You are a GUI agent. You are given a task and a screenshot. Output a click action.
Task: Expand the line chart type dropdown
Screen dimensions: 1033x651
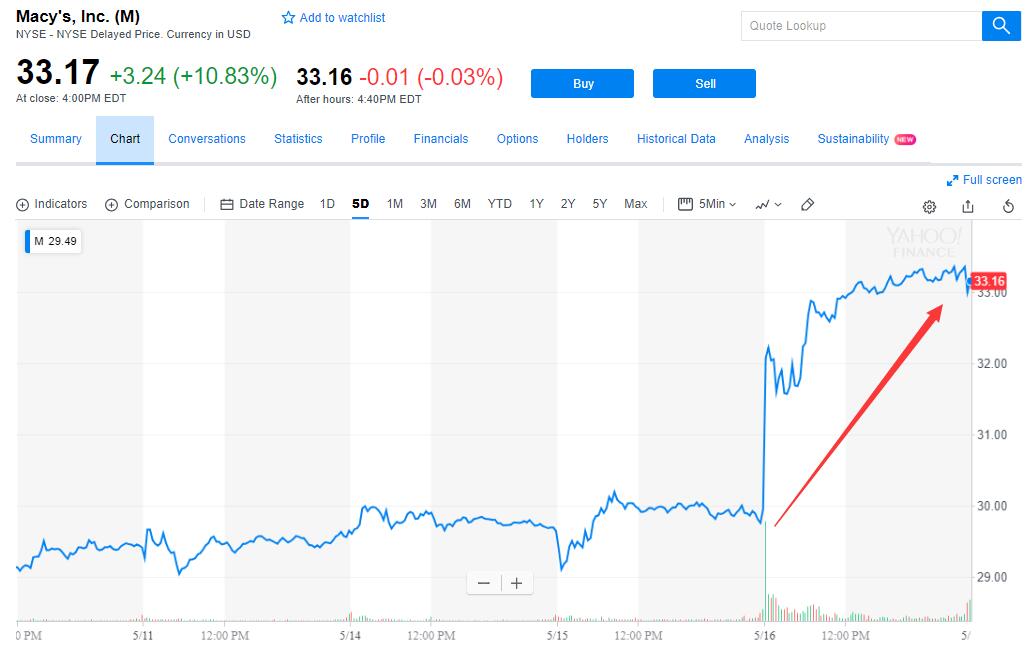coord(768,205)
